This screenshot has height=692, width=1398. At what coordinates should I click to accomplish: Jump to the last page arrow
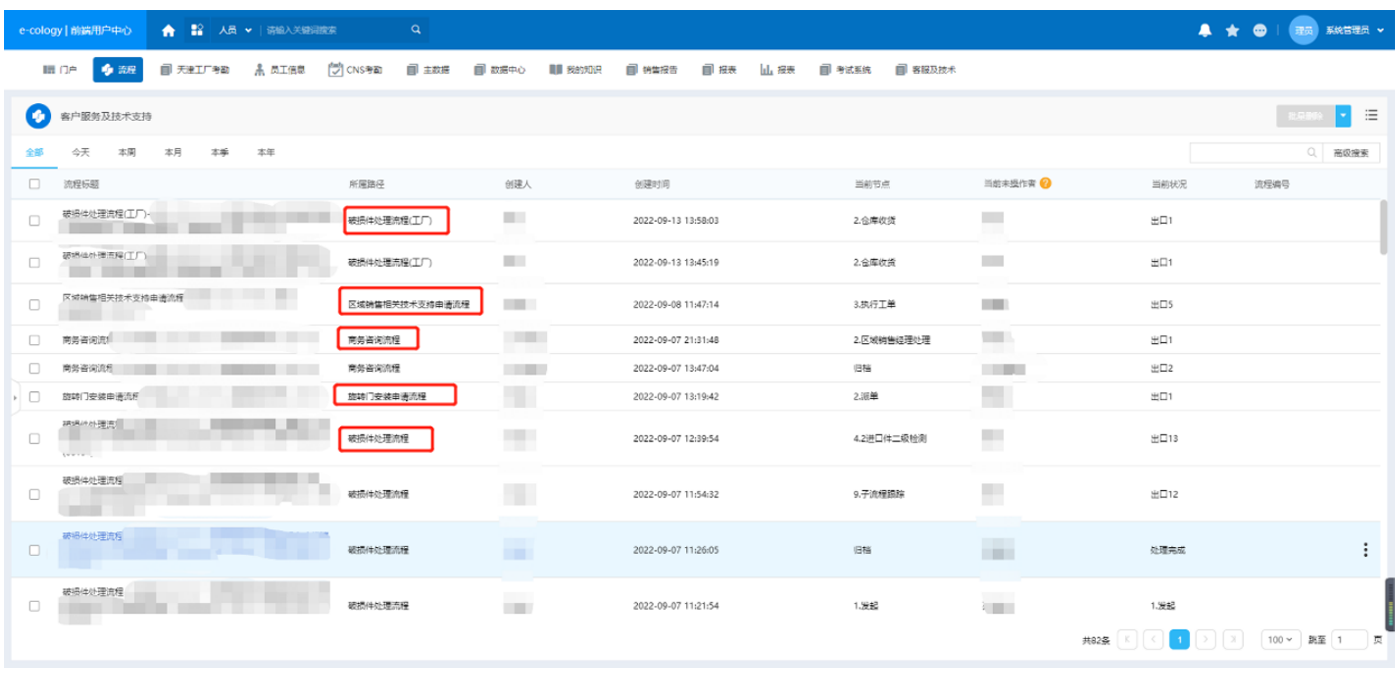click(x=1233, y=639)
